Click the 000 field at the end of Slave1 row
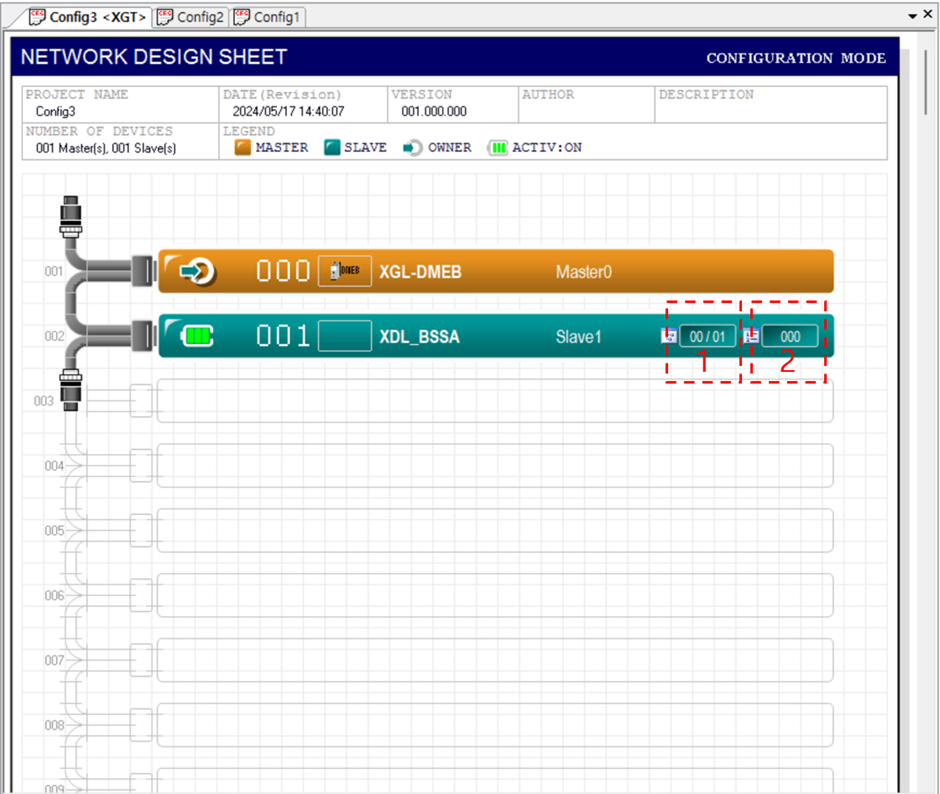 [790, 336]
